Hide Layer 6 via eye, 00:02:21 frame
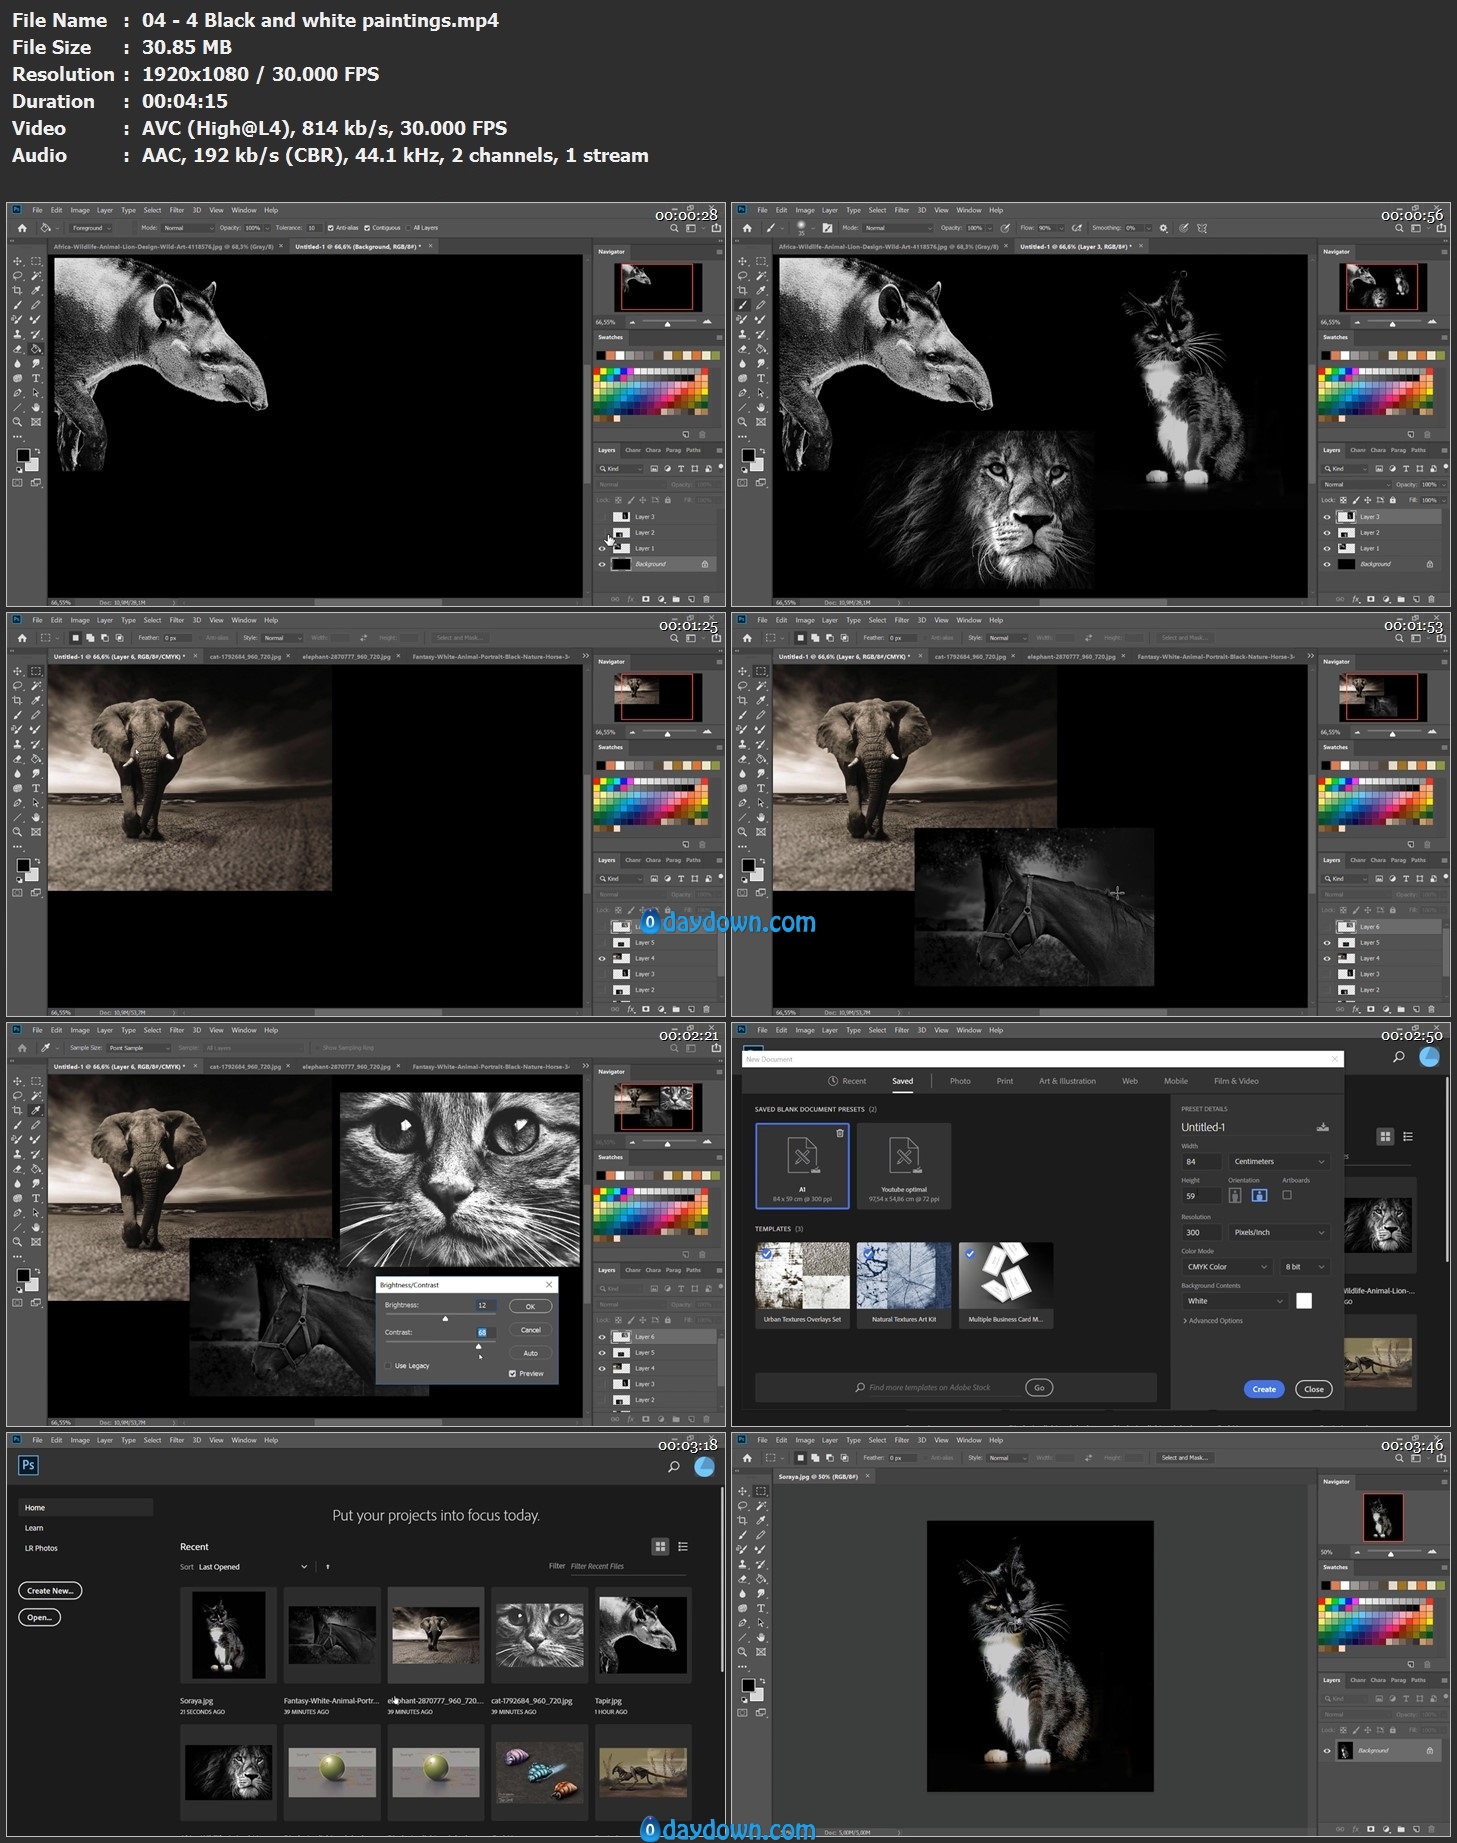This screenshot has width=1457, height=1843. click(602, 1337)
